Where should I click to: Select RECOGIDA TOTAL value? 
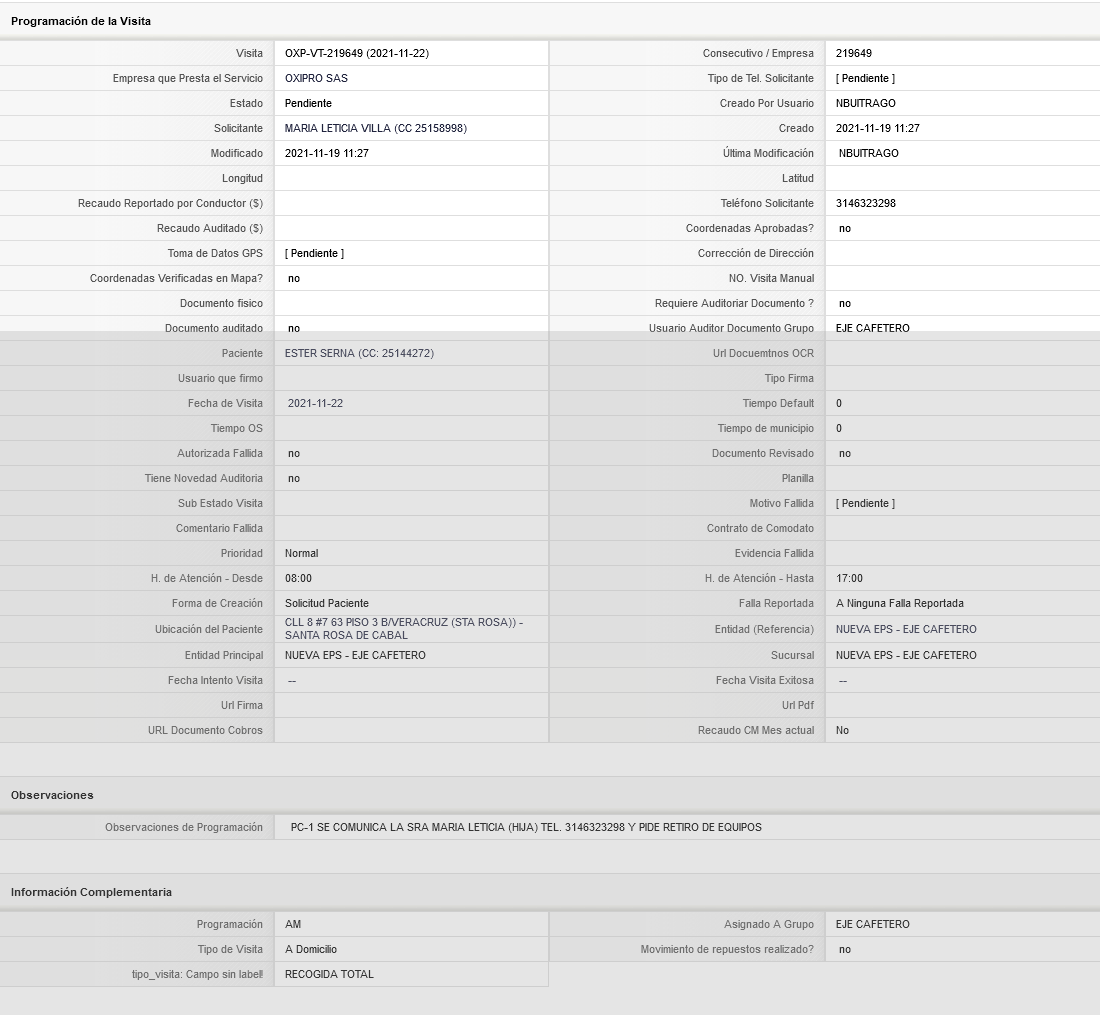click(329, 974)
